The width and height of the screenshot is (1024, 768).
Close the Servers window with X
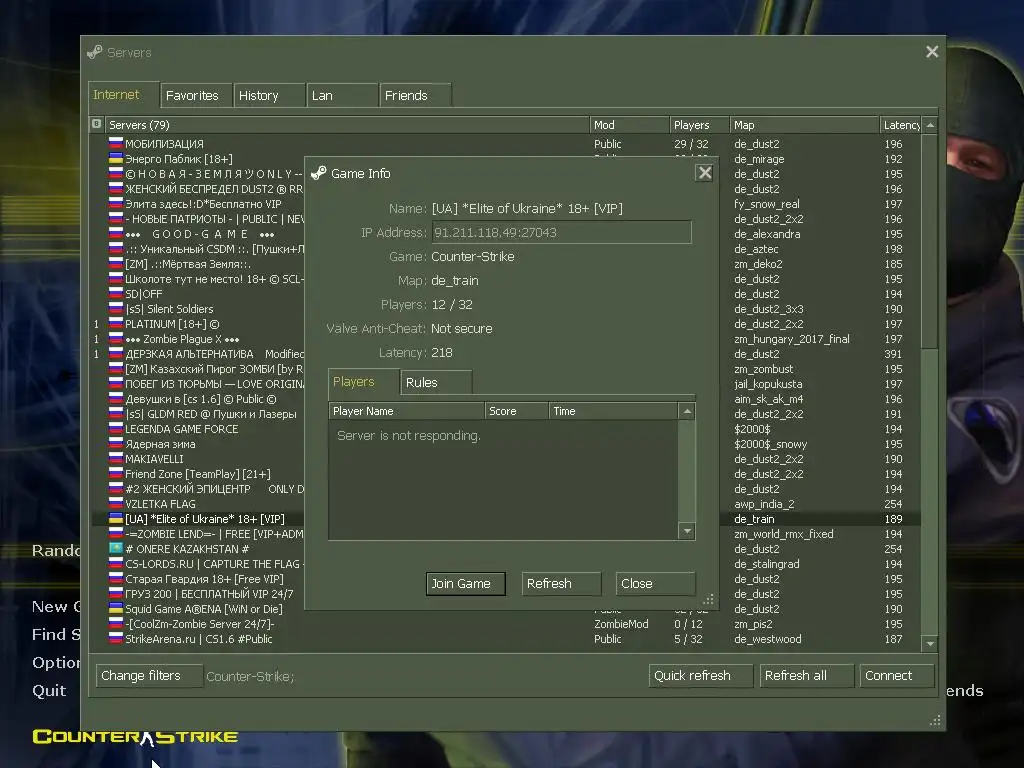pos(932,52)
